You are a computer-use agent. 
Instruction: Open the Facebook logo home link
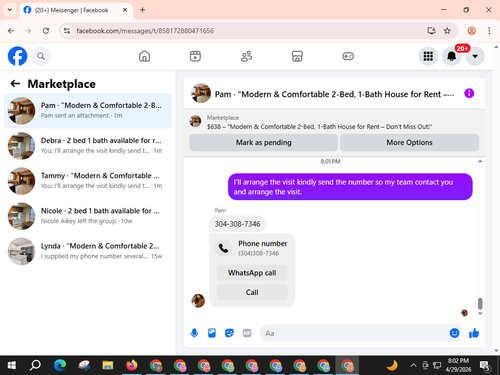tap(17, 56)
